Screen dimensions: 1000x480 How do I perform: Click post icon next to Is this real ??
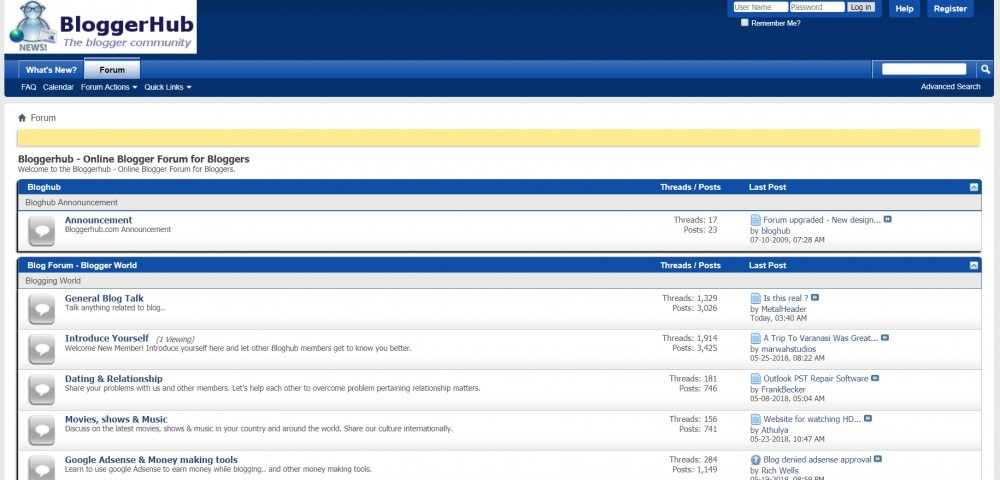point(756,298)
